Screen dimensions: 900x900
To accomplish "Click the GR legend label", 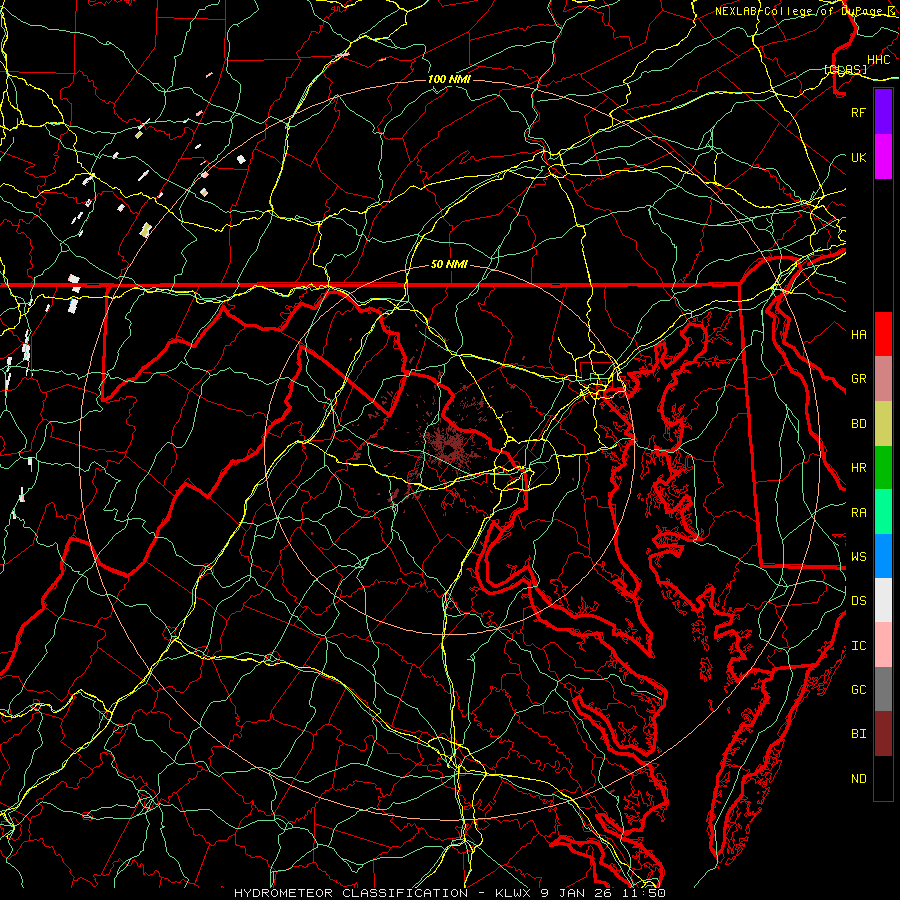I will [858, 379].
